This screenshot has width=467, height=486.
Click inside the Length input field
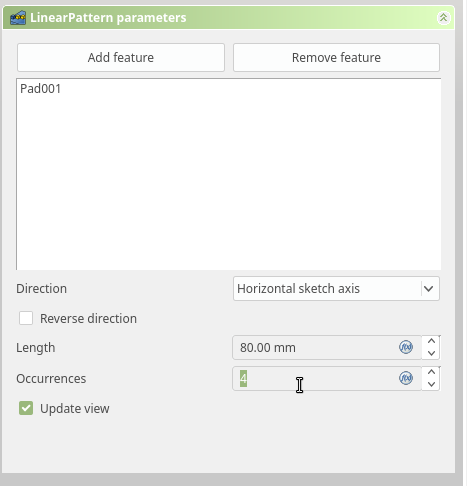317,347
